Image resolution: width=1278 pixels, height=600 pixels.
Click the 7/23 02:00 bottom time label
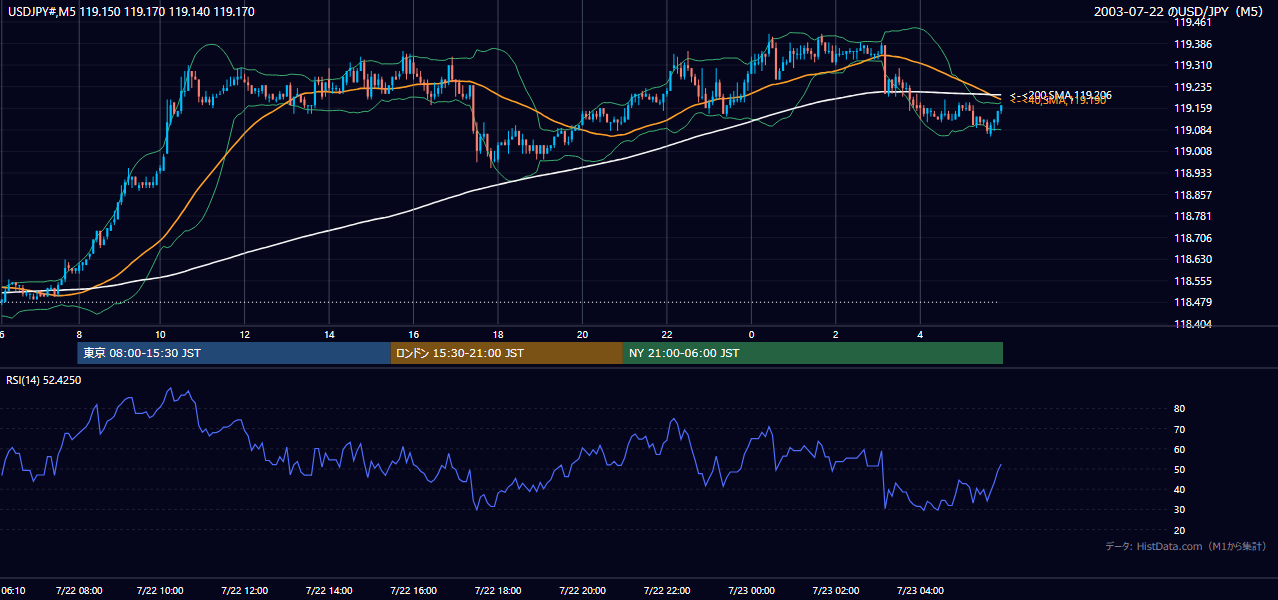click(x=837, y=591)
